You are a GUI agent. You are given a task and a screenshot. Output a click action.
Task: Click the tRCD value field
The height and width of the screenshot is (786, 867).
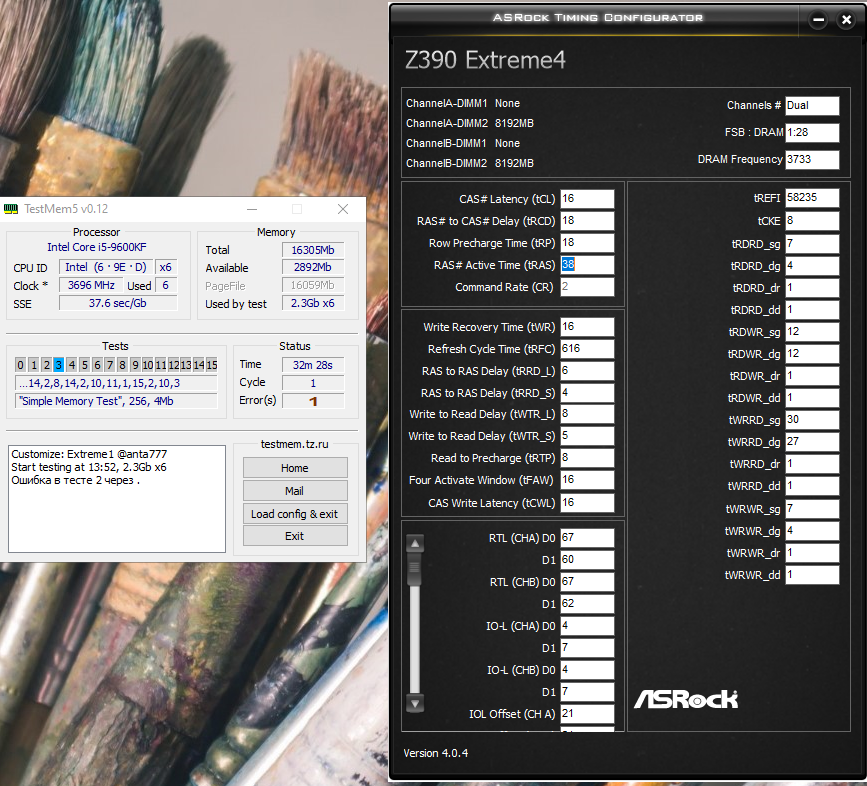coord(587,221)
